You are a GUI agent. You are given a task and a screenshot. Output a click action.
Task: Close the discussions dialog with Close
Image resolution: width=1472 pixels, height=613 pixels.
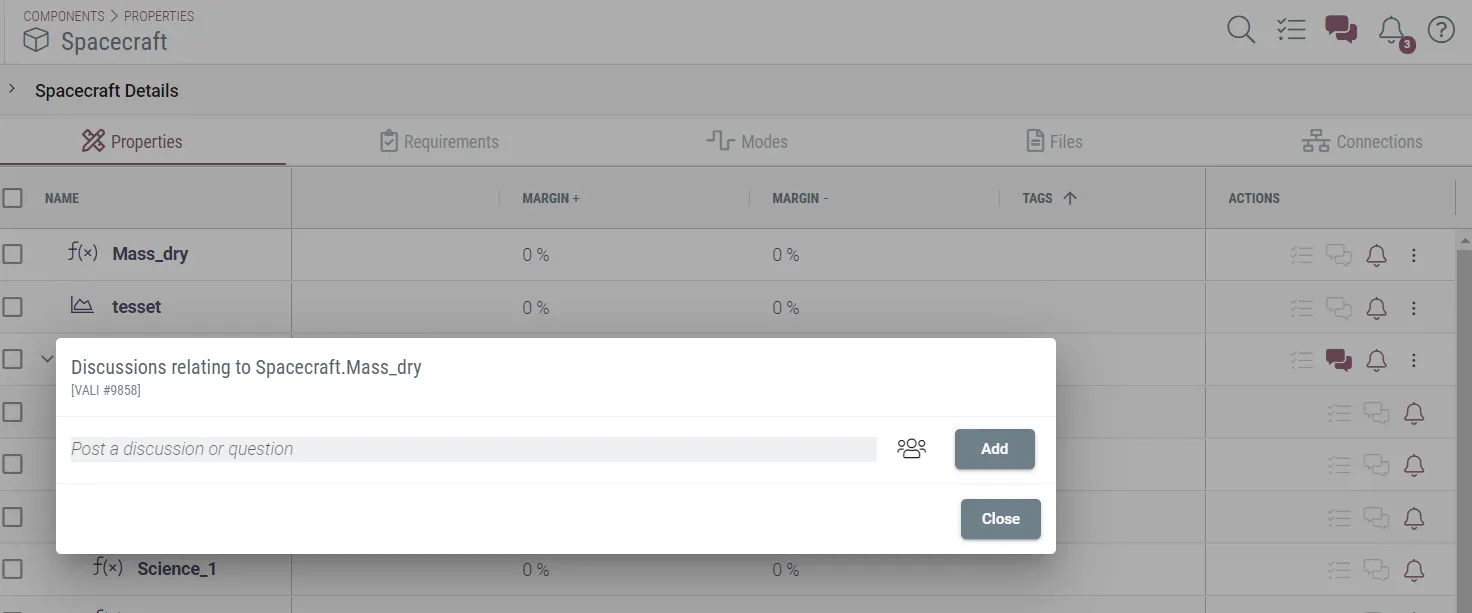[1000, 519]
